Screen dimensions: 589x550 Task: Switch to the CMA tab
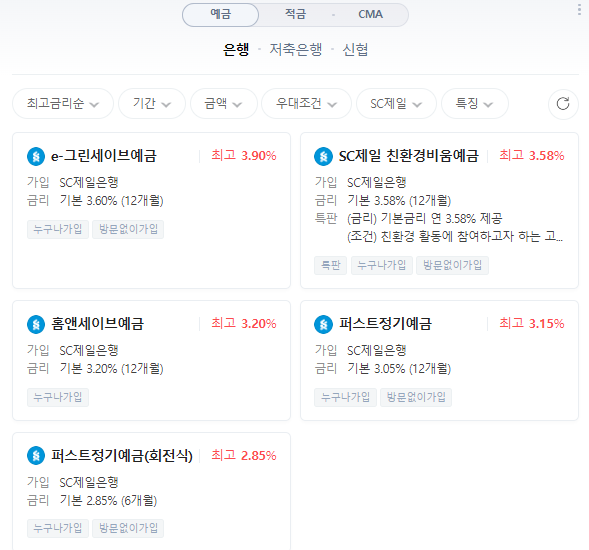[x=370, y=15]
